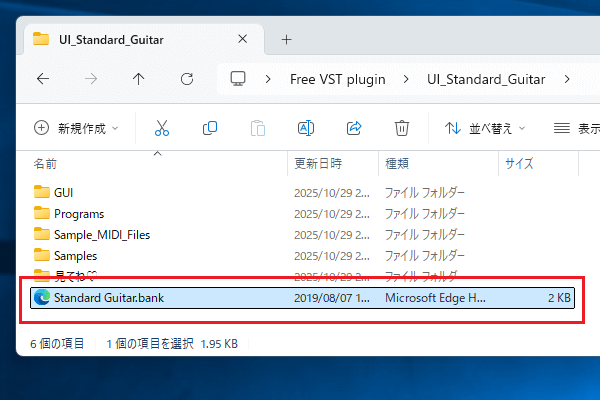Add a new tab with plus button

click(x=286, y=39)
